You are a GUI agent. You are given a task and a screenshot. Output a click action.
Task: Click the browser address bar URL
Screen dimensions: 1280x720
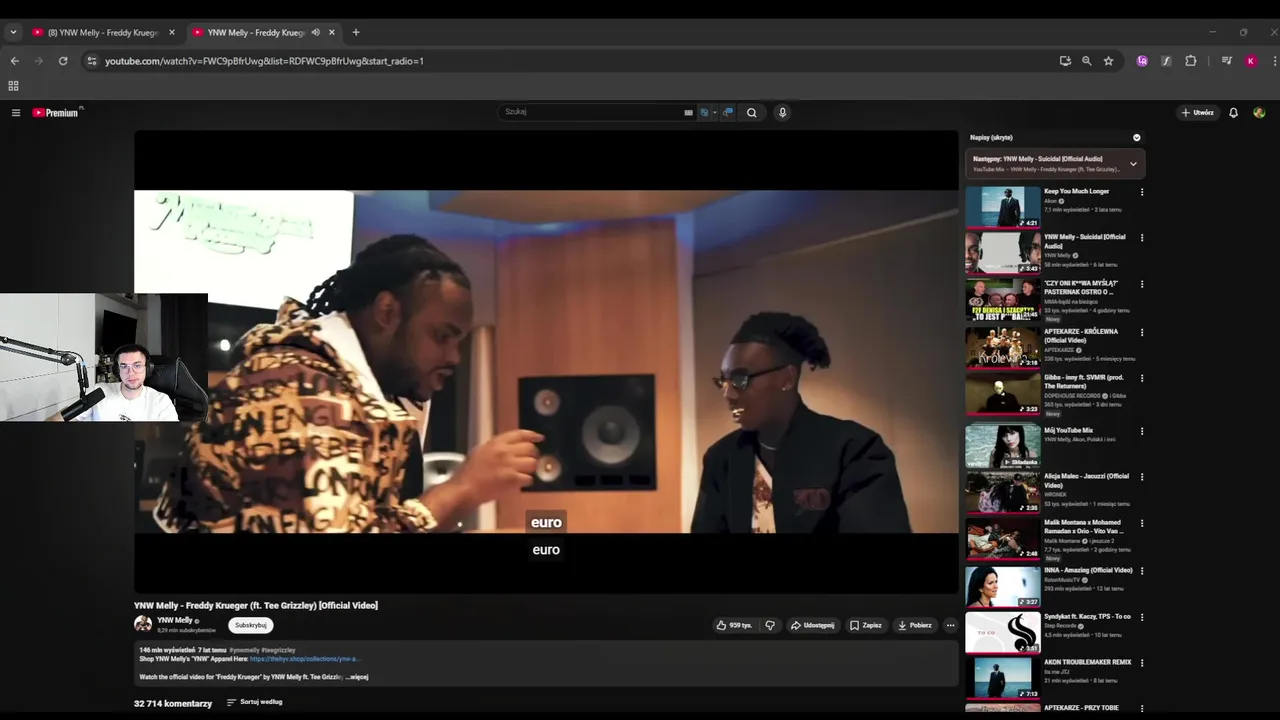click(x=264, y=61)
